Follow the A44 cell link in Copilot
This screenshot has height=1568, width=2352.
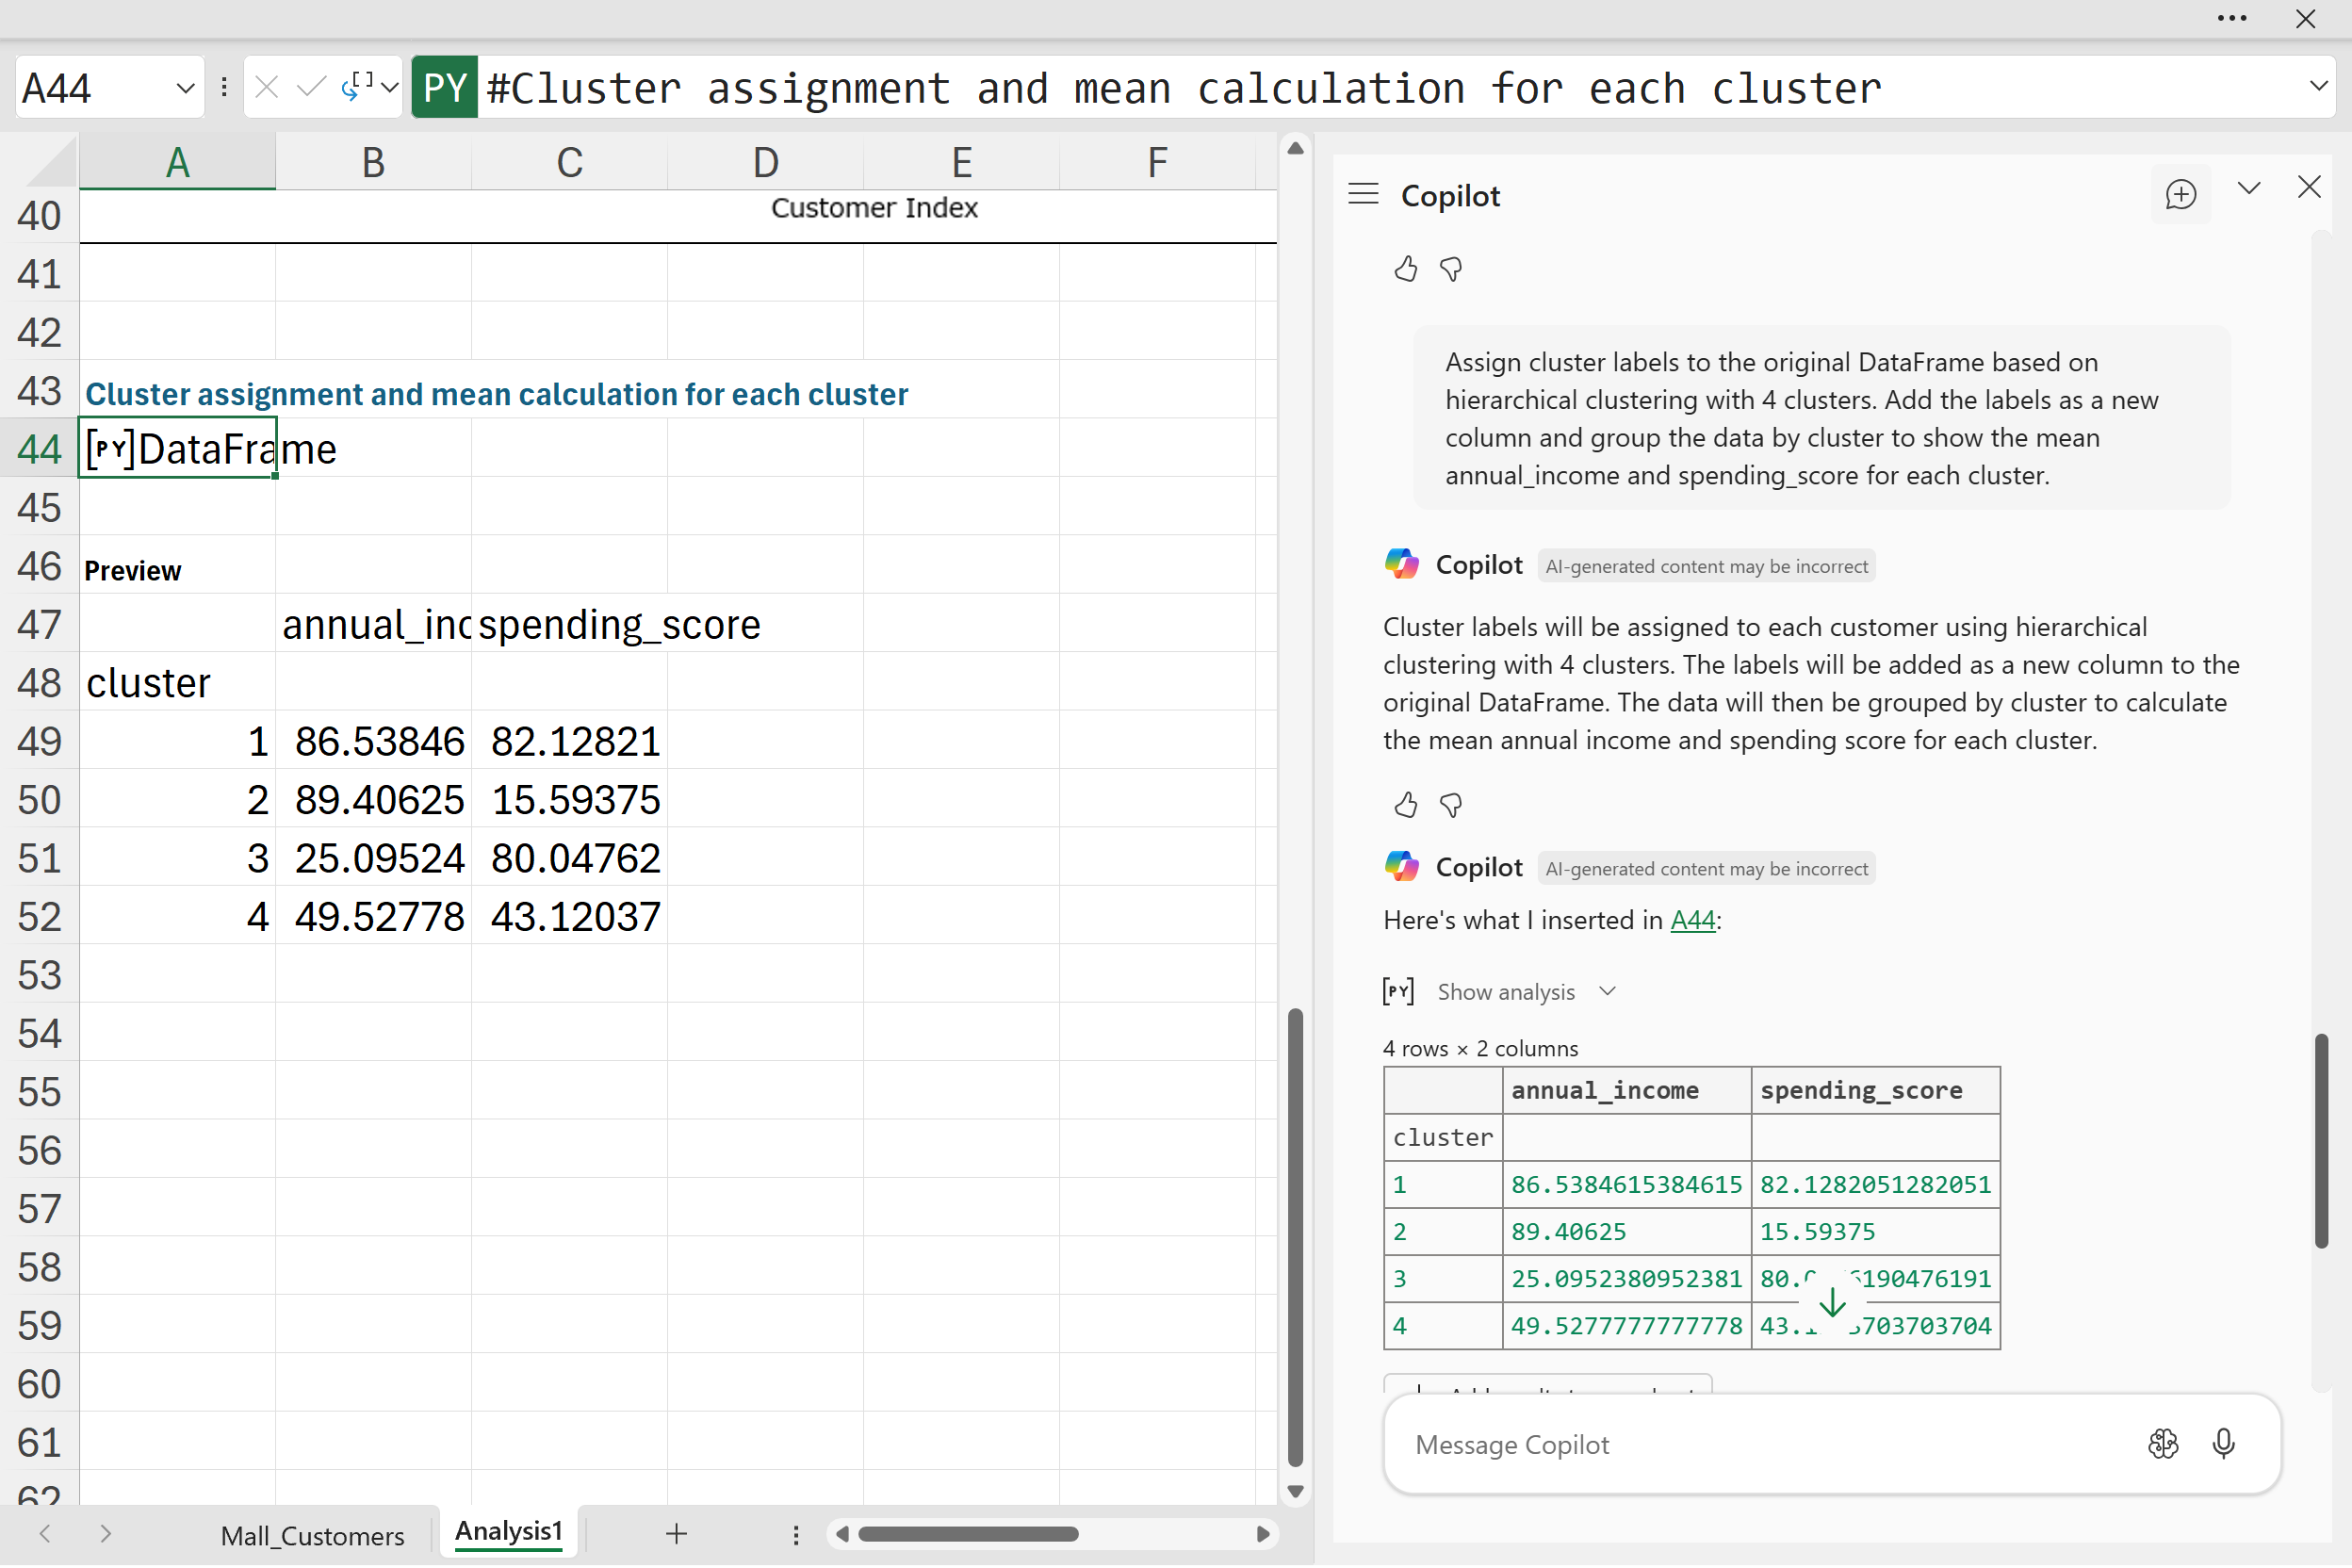[x=1692, y=920]
